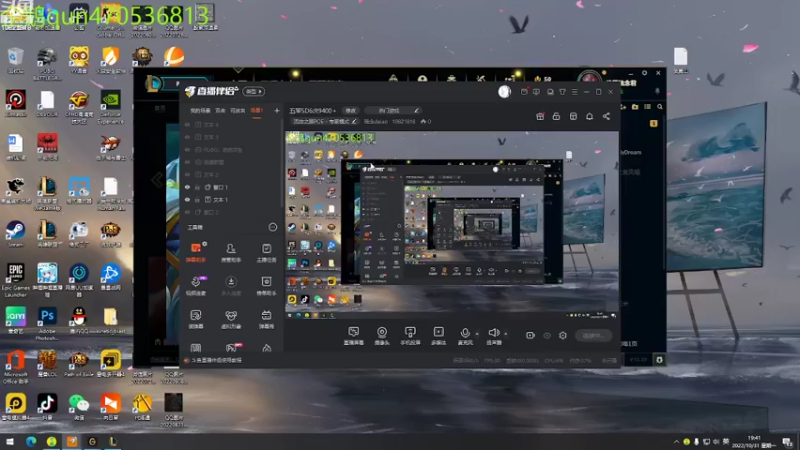This screenshot has width=800, height=450.
Task: Add a 多媒体 media source
Action: tap(438, 336)
